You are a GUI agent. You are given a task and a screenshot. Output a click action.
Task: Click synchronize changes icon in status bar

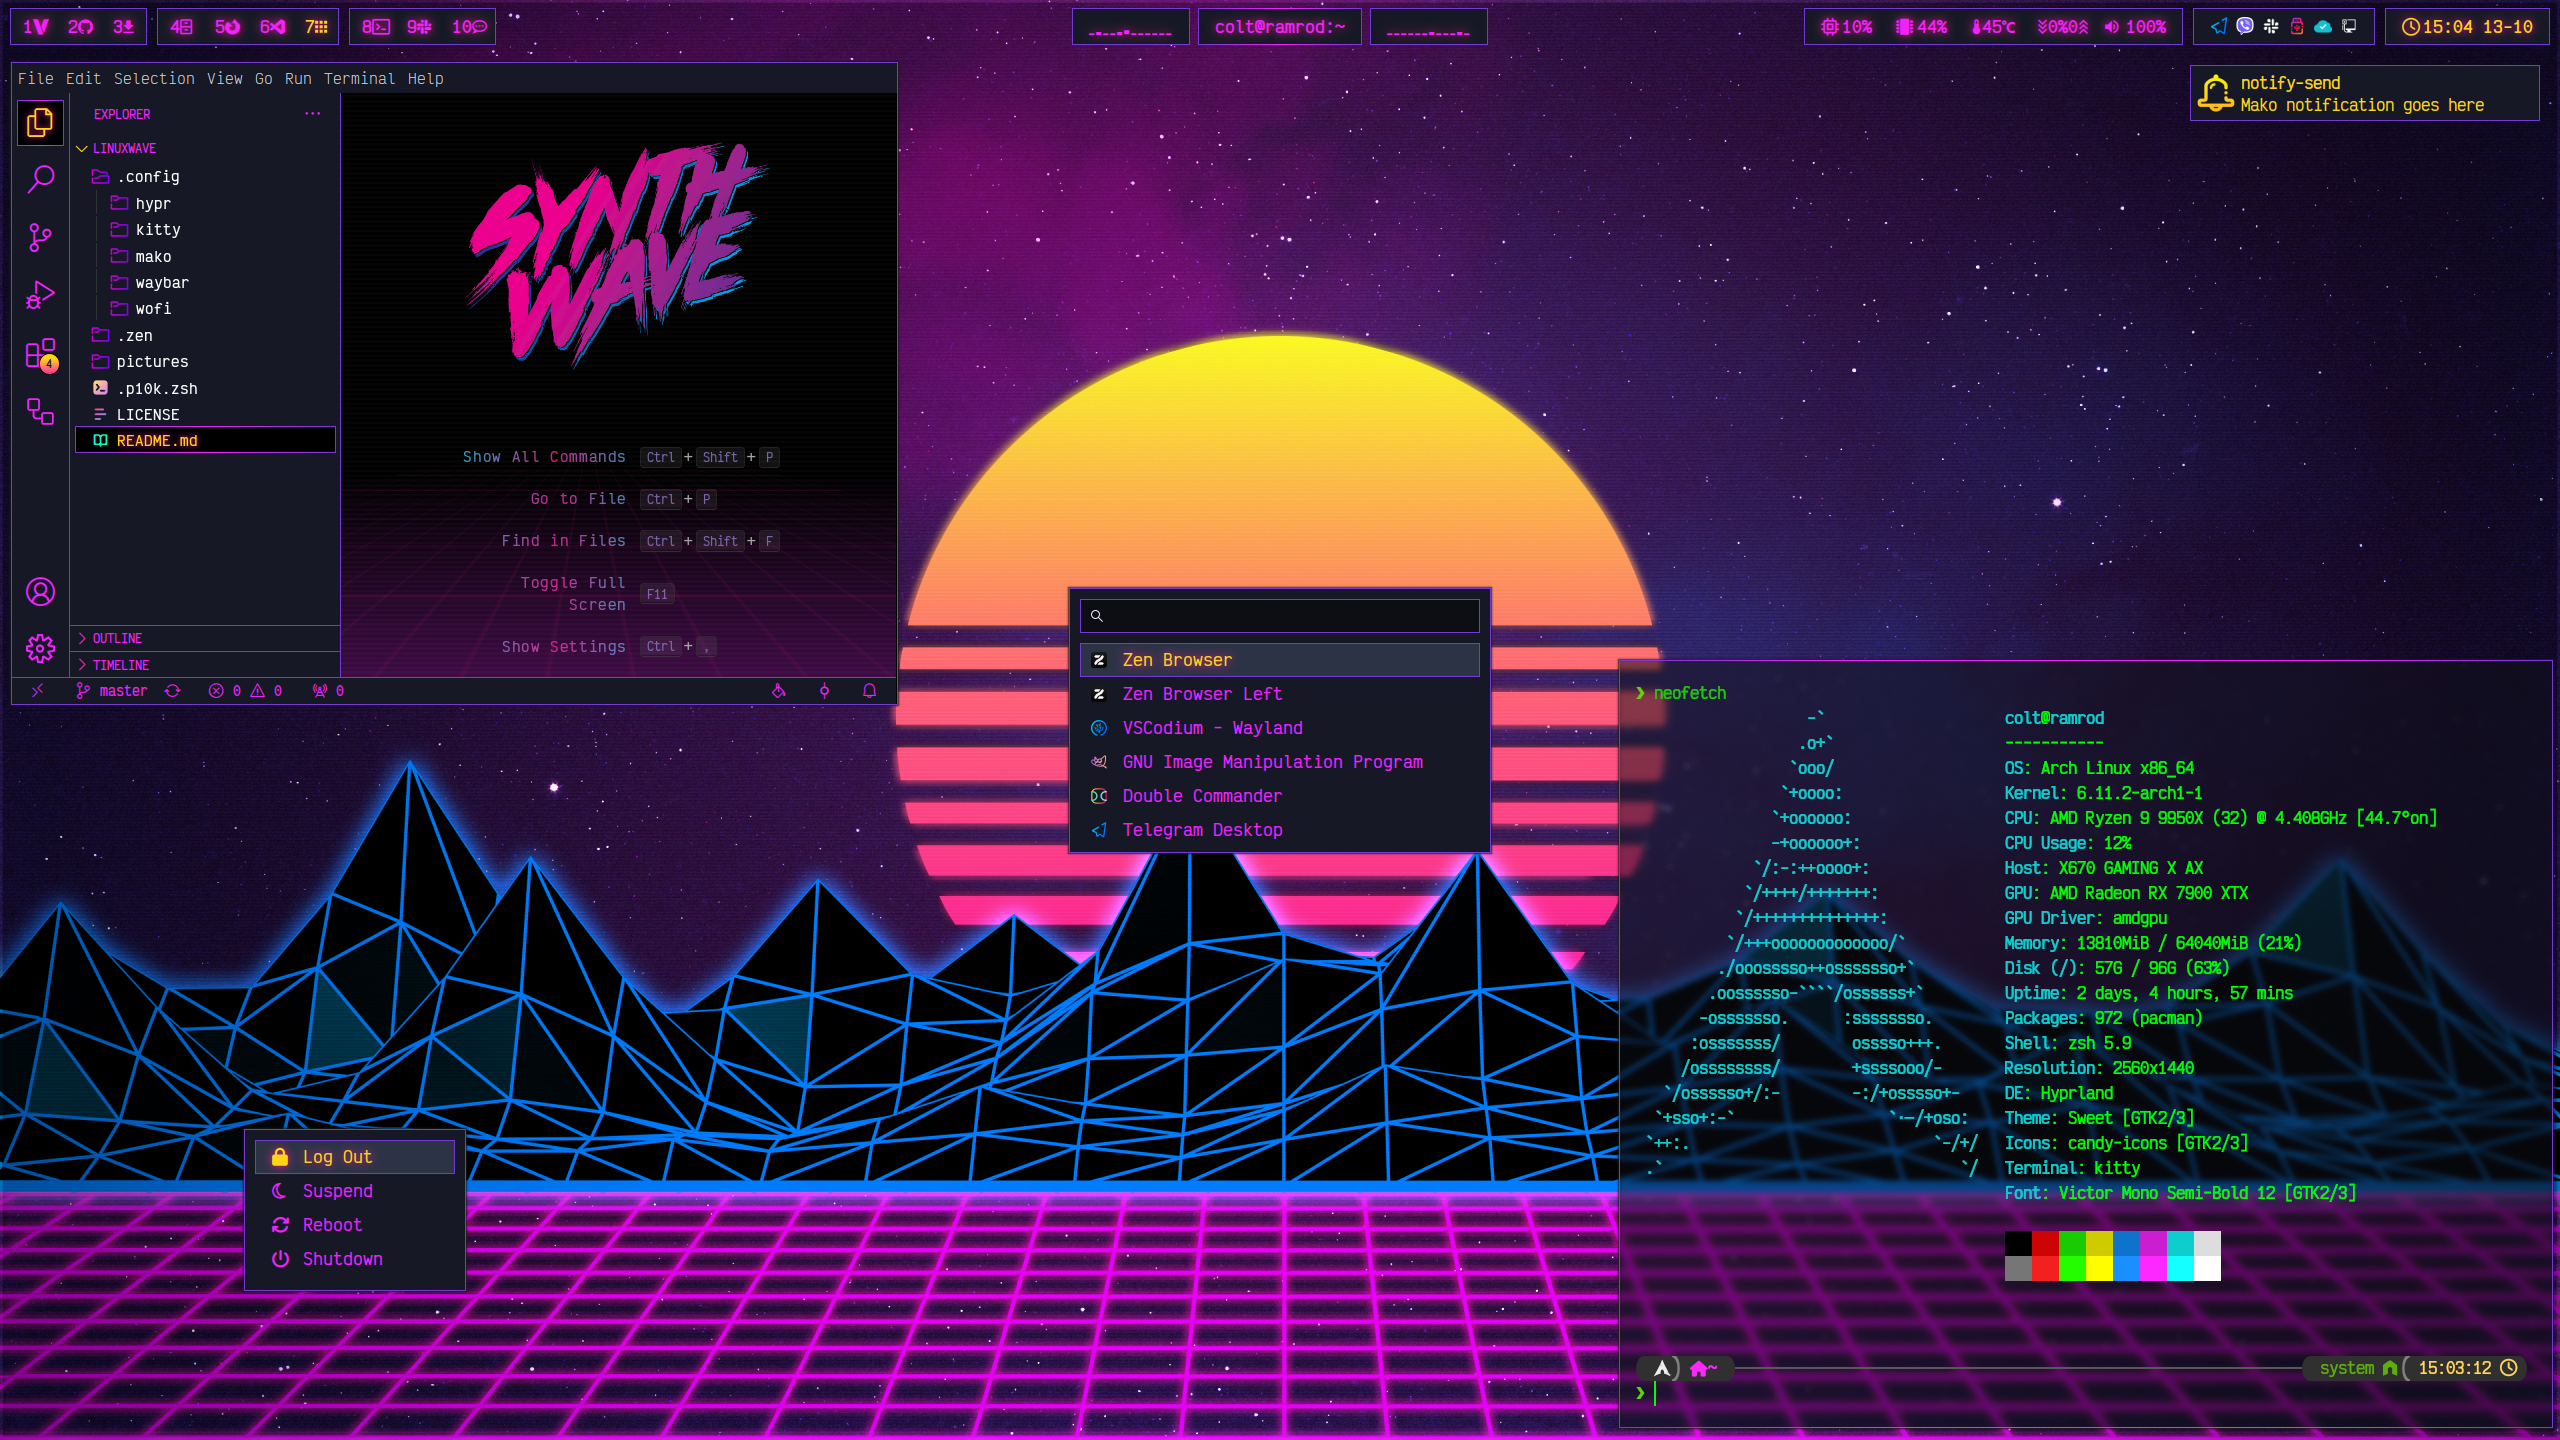coord(173,691)
